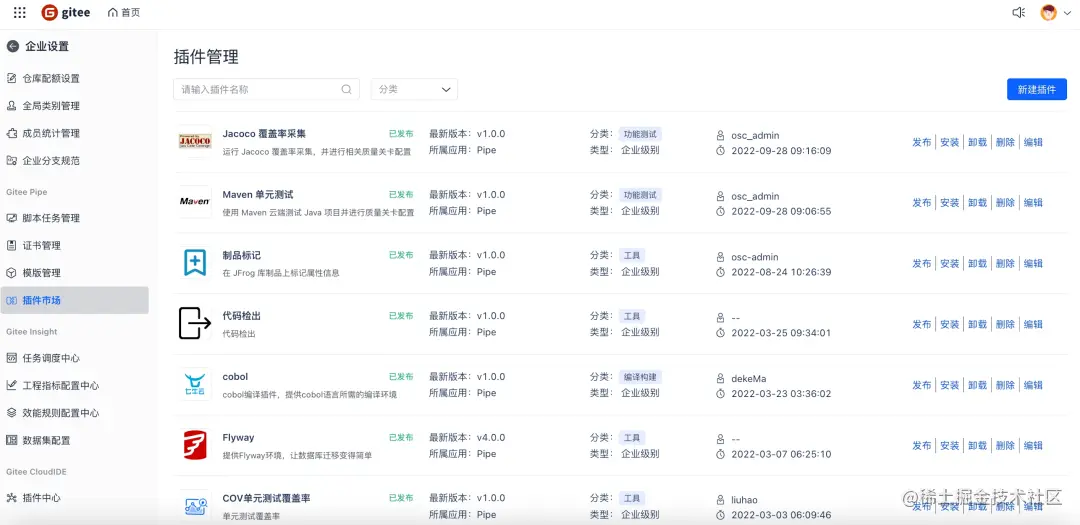Expand the 分类 category dropdown
1080x525 pixels.
[x=414, y=89]
